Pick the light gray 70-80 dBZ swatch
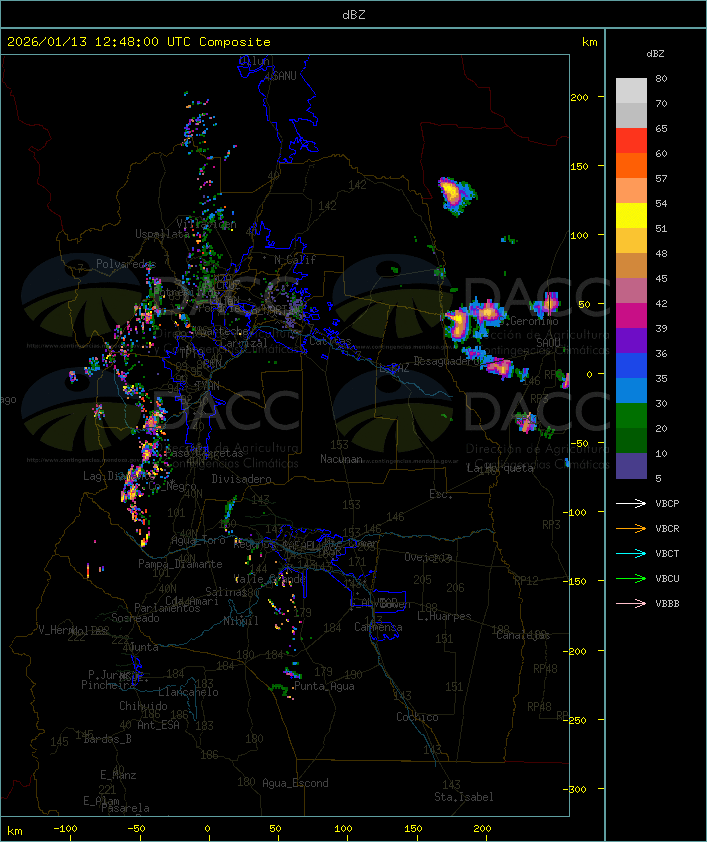707x842 pixels. (x=631, y=91)
